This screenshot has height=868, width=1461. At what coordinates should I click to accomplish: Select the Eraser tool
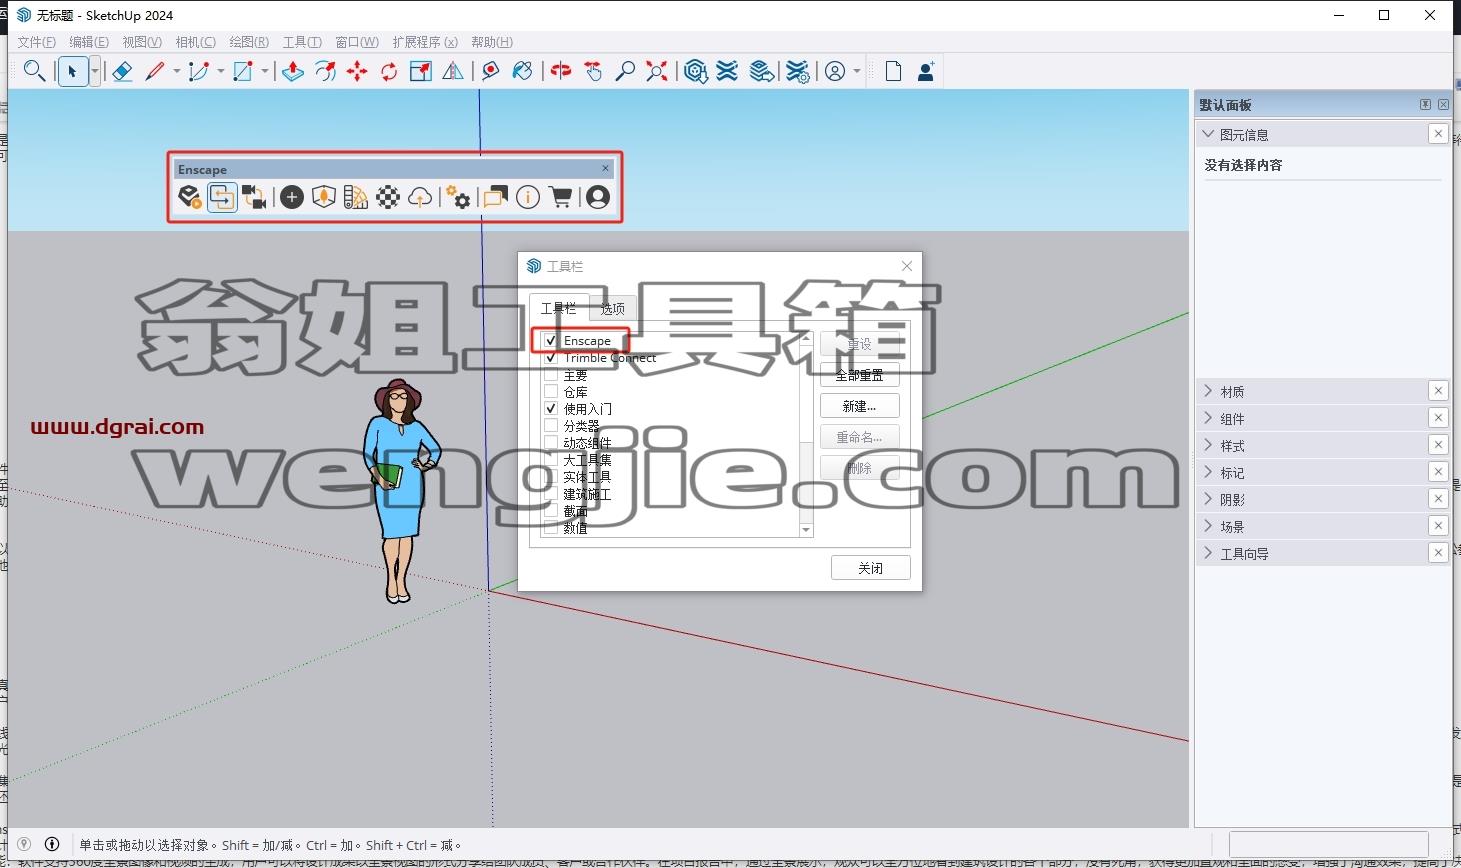coord(122,71)
